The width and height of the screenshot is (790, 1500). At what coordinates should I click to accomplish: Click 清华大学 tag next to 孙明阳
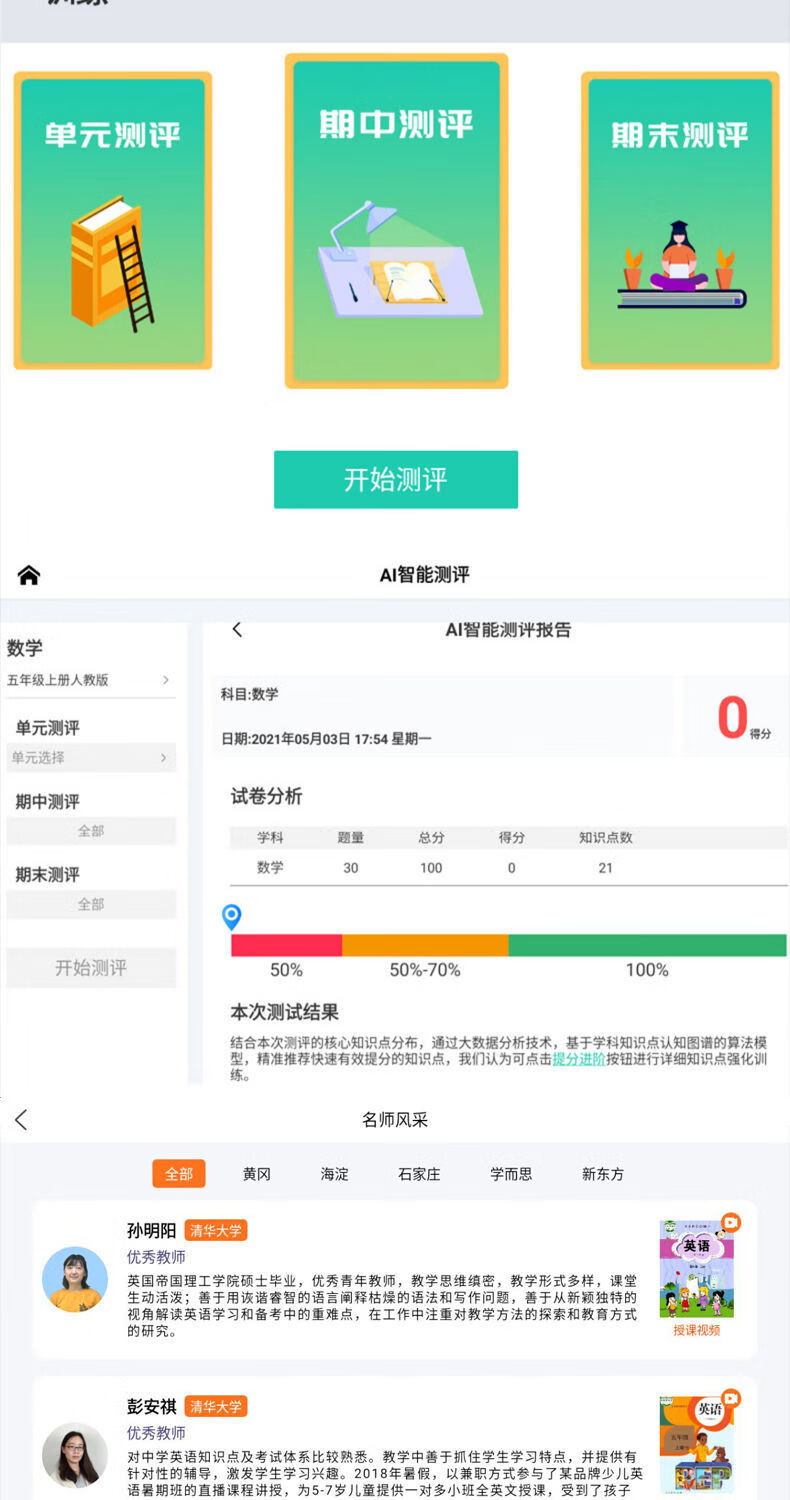tap(216, 1230)
